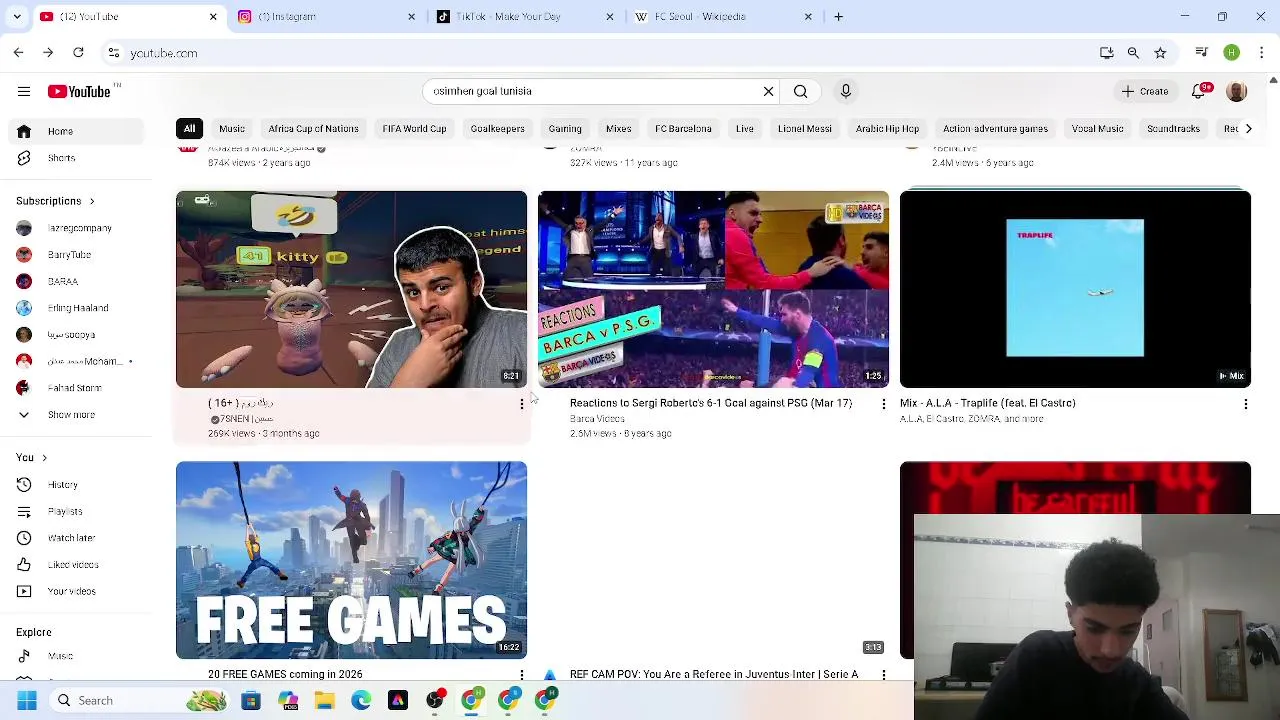The height and width of the screenshot is (720, 1280).
Task: Select the Africa Cup of Nations chip
Action: [x=313, y=129]
